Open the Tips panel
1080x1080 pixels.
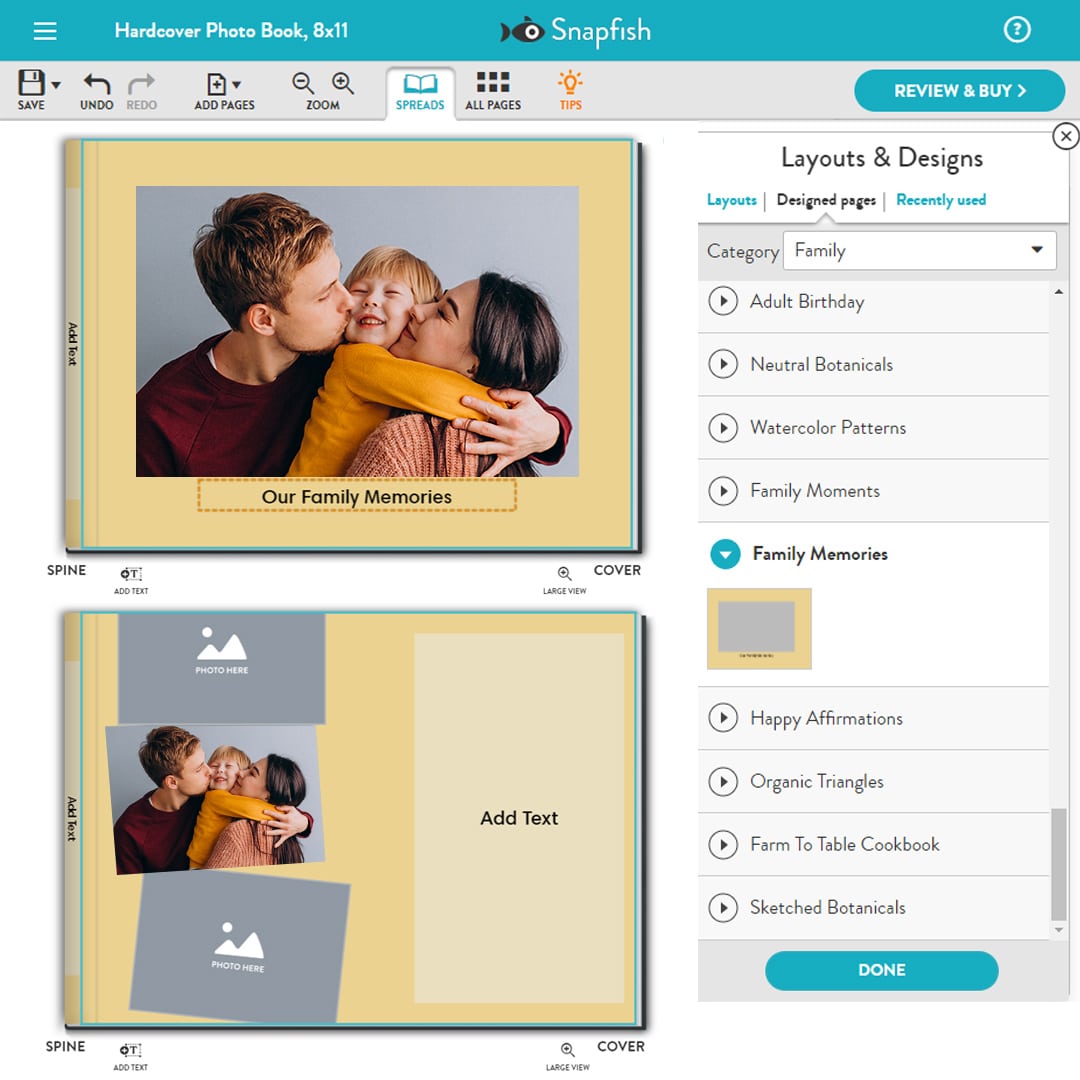568,88
